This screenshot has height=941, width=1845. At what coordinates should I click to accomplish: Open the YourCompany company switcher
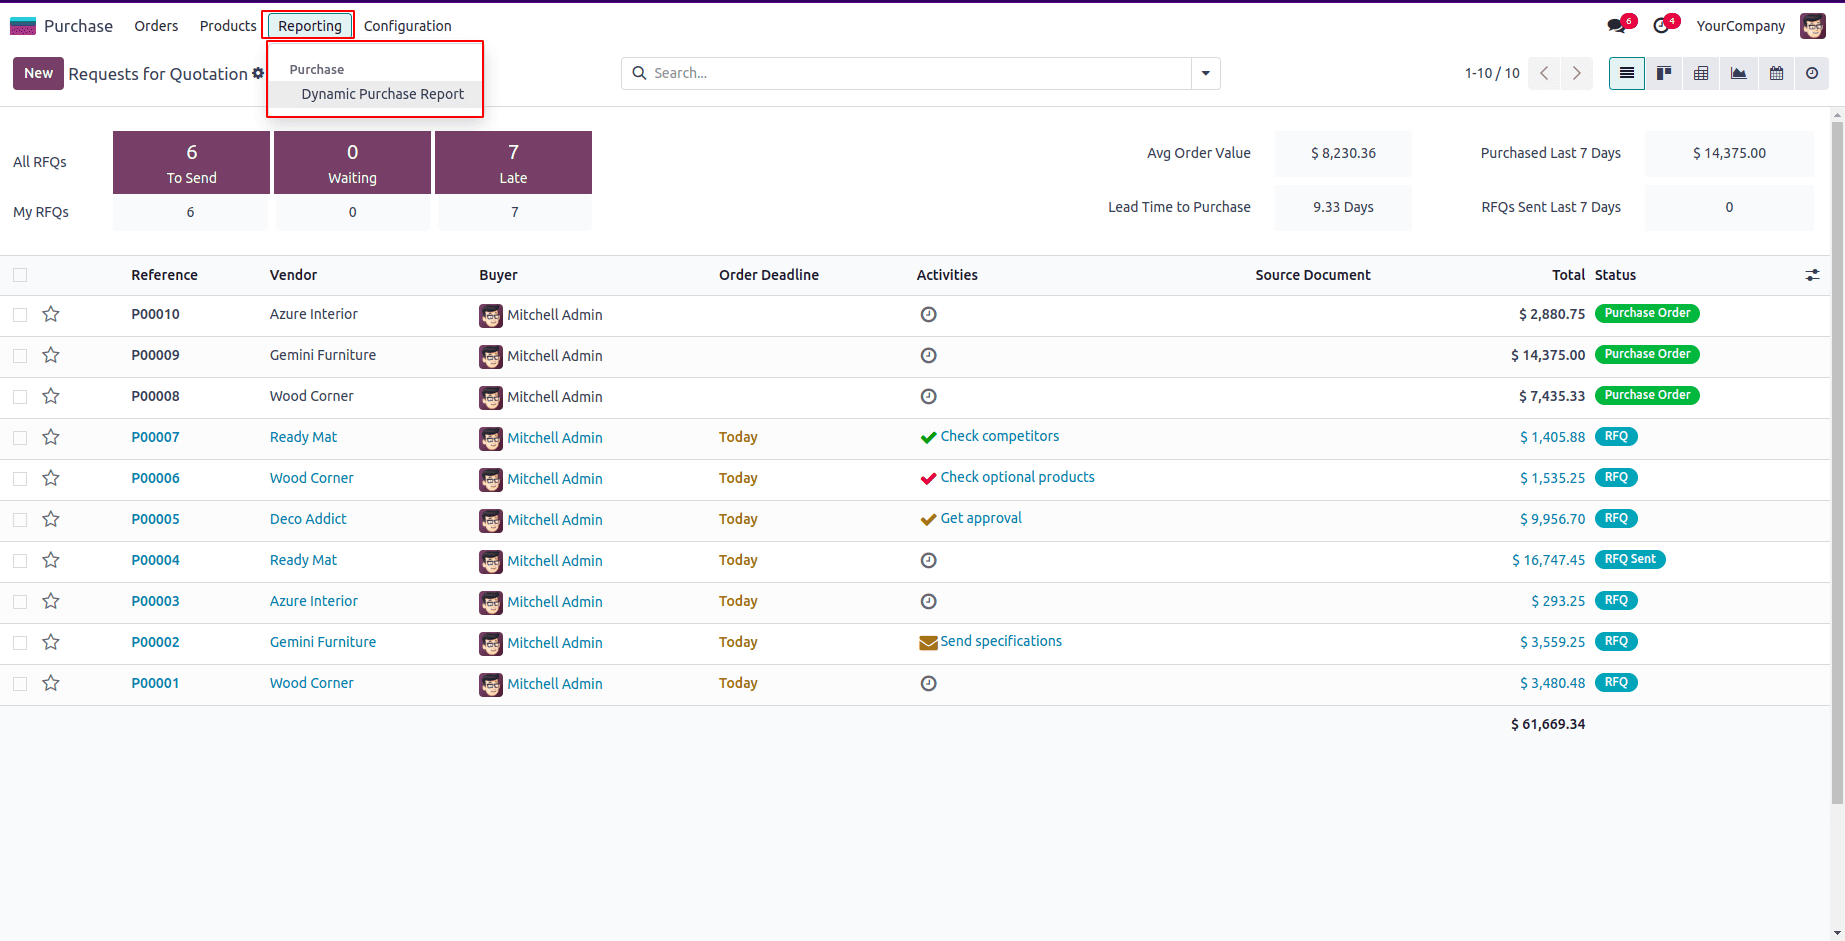click(1740, 26)
